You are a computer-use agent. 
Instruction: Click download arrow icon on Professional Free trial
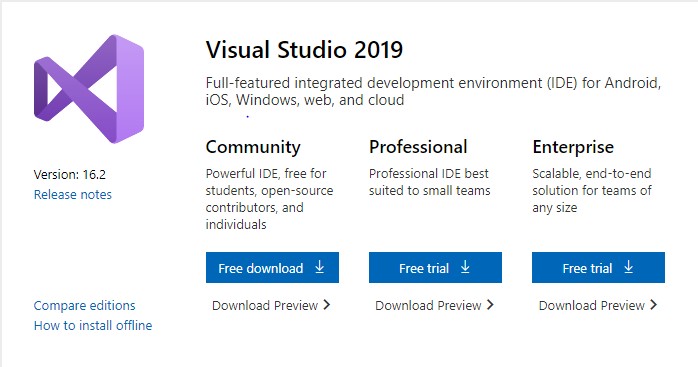465,267
